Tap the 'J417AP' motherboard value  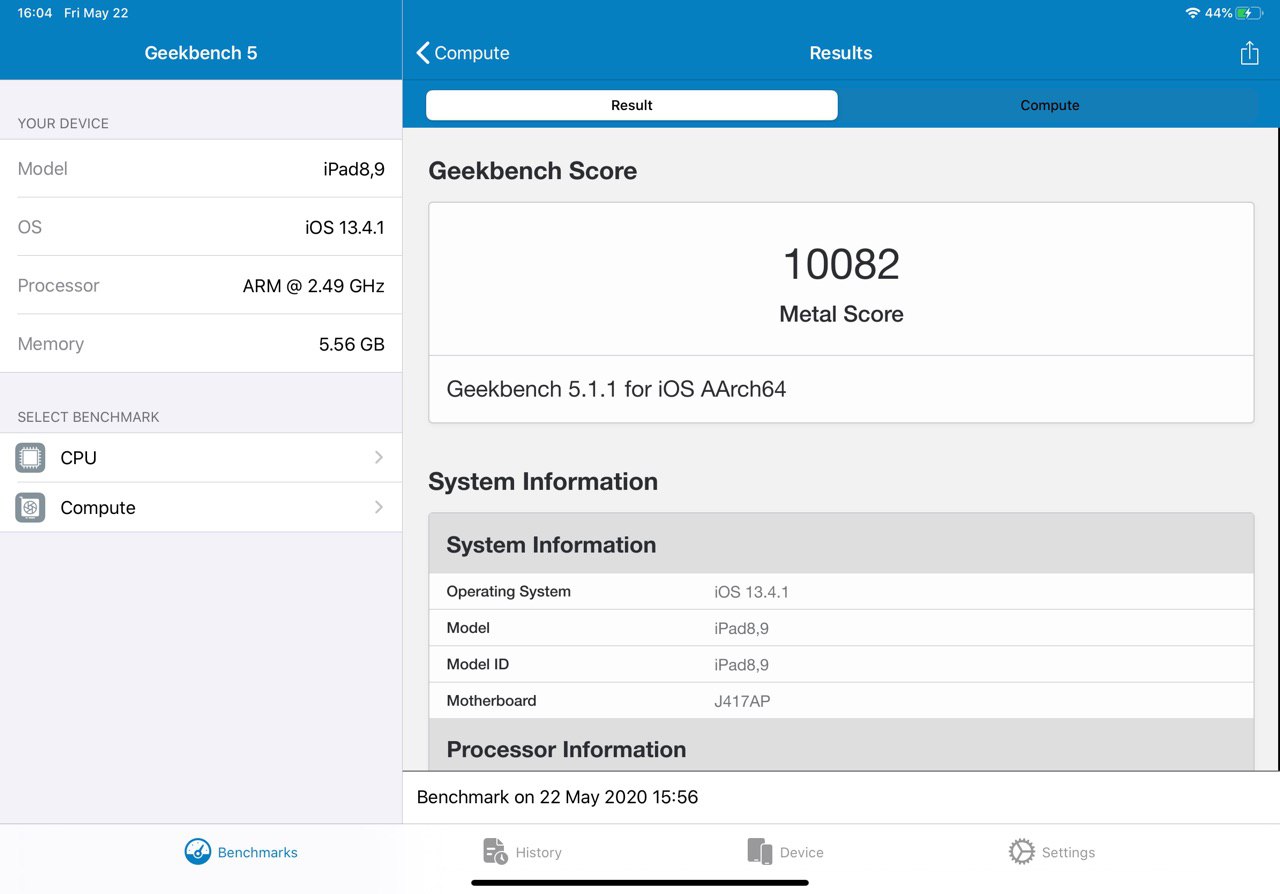(742, 701)
